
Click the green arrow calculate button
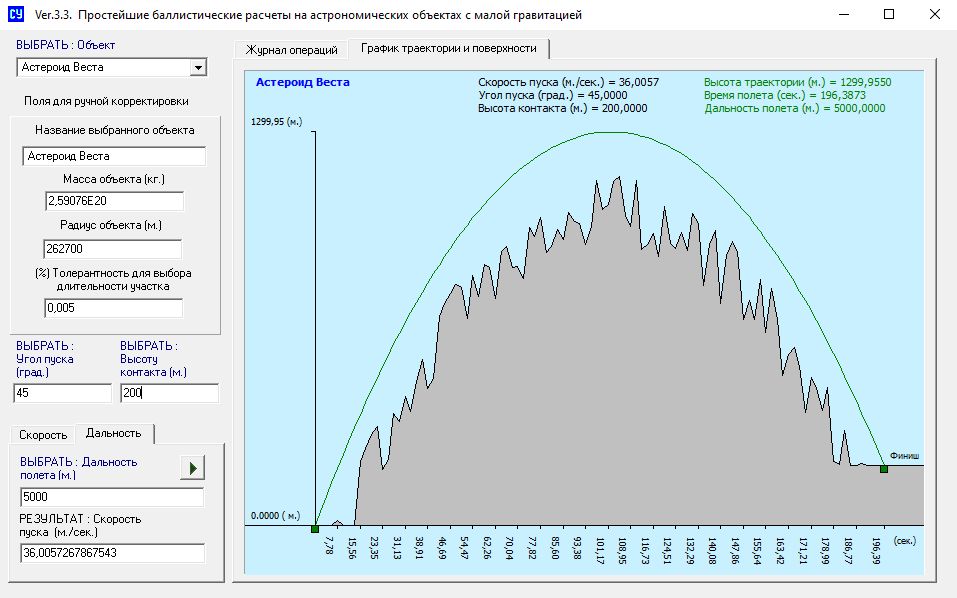191,467
